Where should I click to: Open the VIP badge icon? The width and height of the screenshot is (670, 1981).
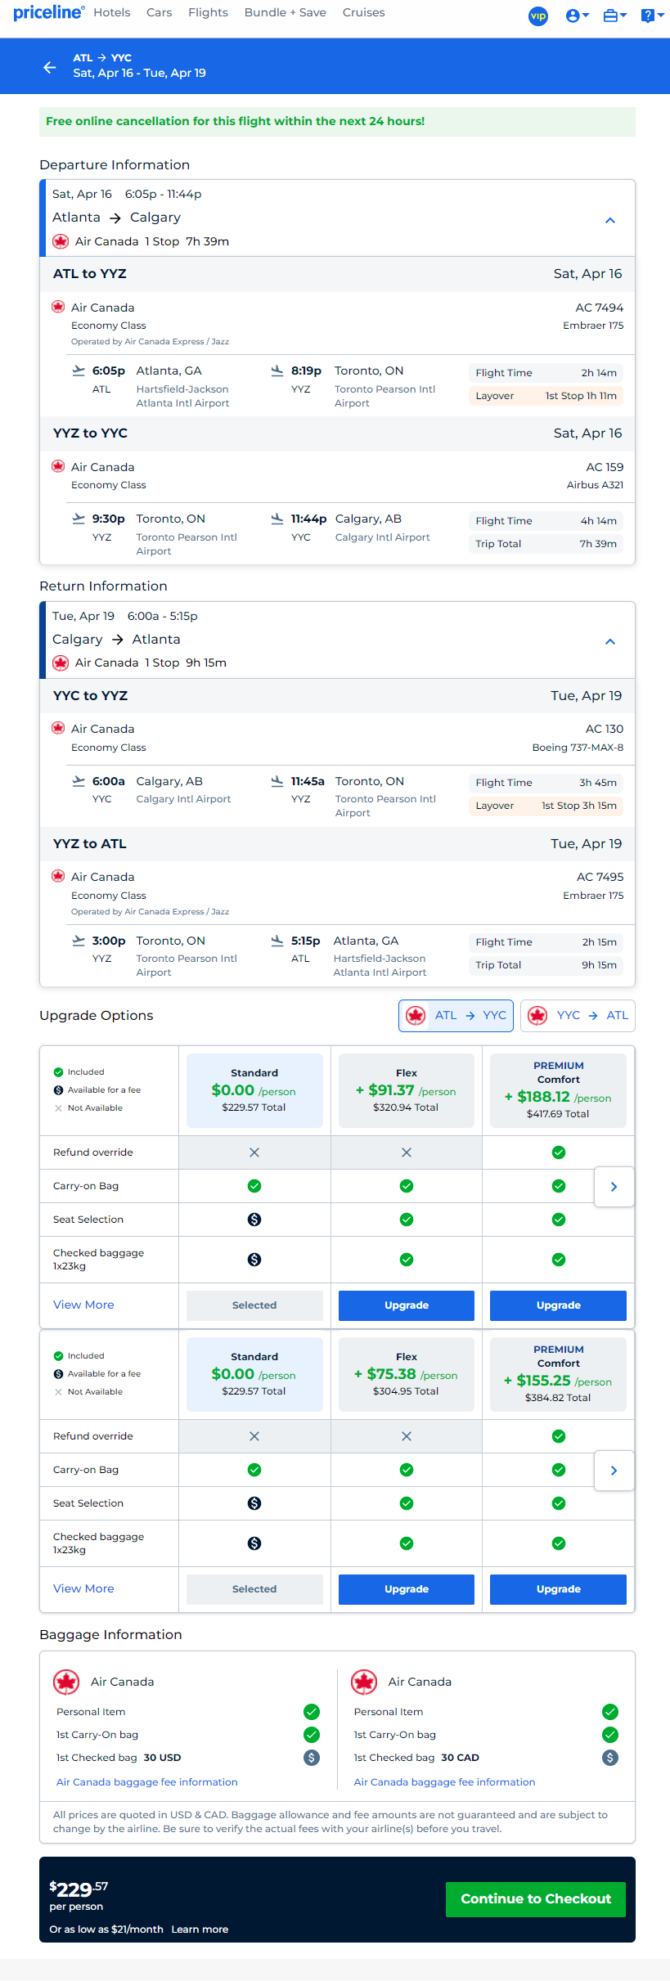pyautogui.click(x=538, y=16)
